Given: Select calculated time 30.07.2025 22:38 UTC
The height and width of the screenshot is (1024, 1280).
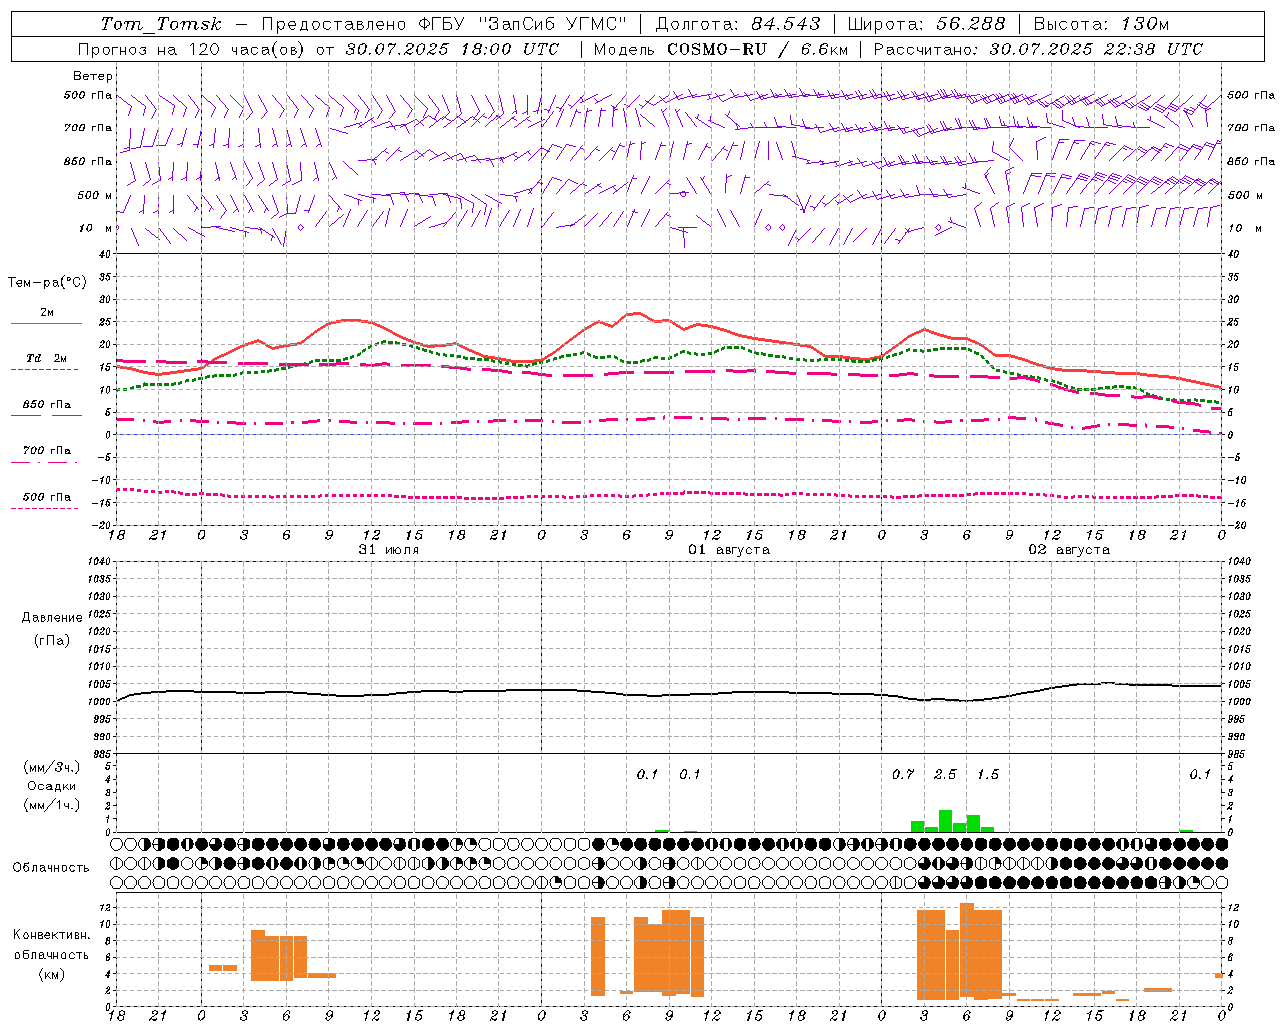Looking at the screenshot, I should pyautogui.click(x=1096, y=49).
